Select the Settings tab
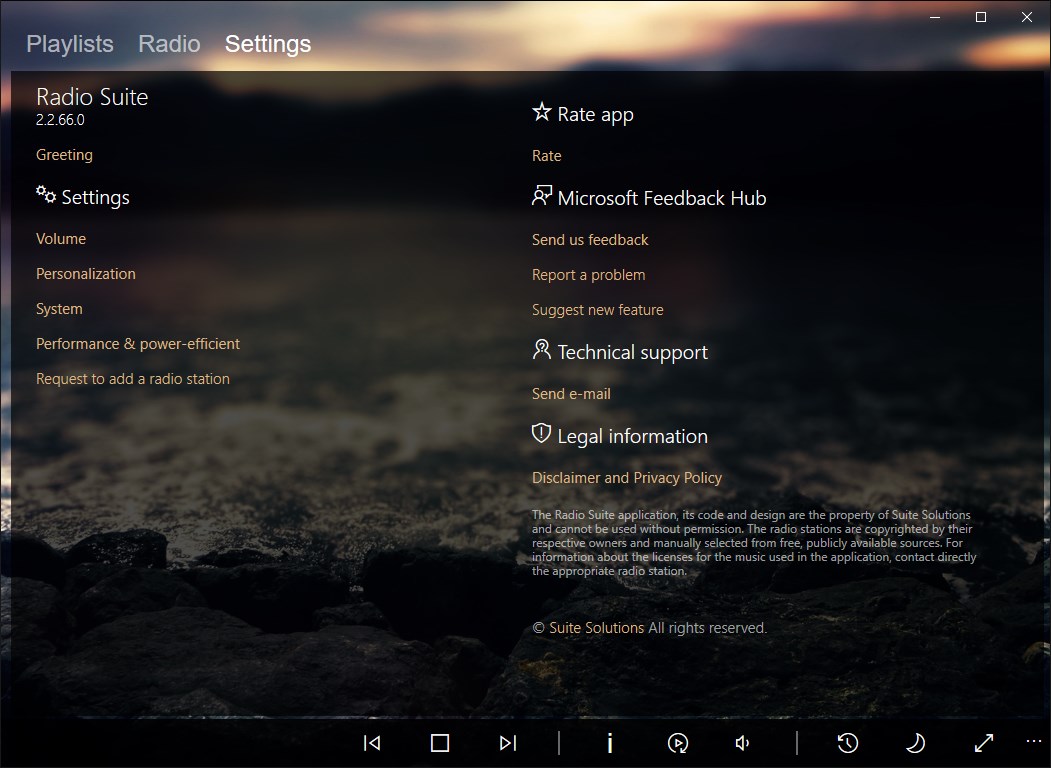This screenshot has width=1051, height=768. [x=267, y=44]
